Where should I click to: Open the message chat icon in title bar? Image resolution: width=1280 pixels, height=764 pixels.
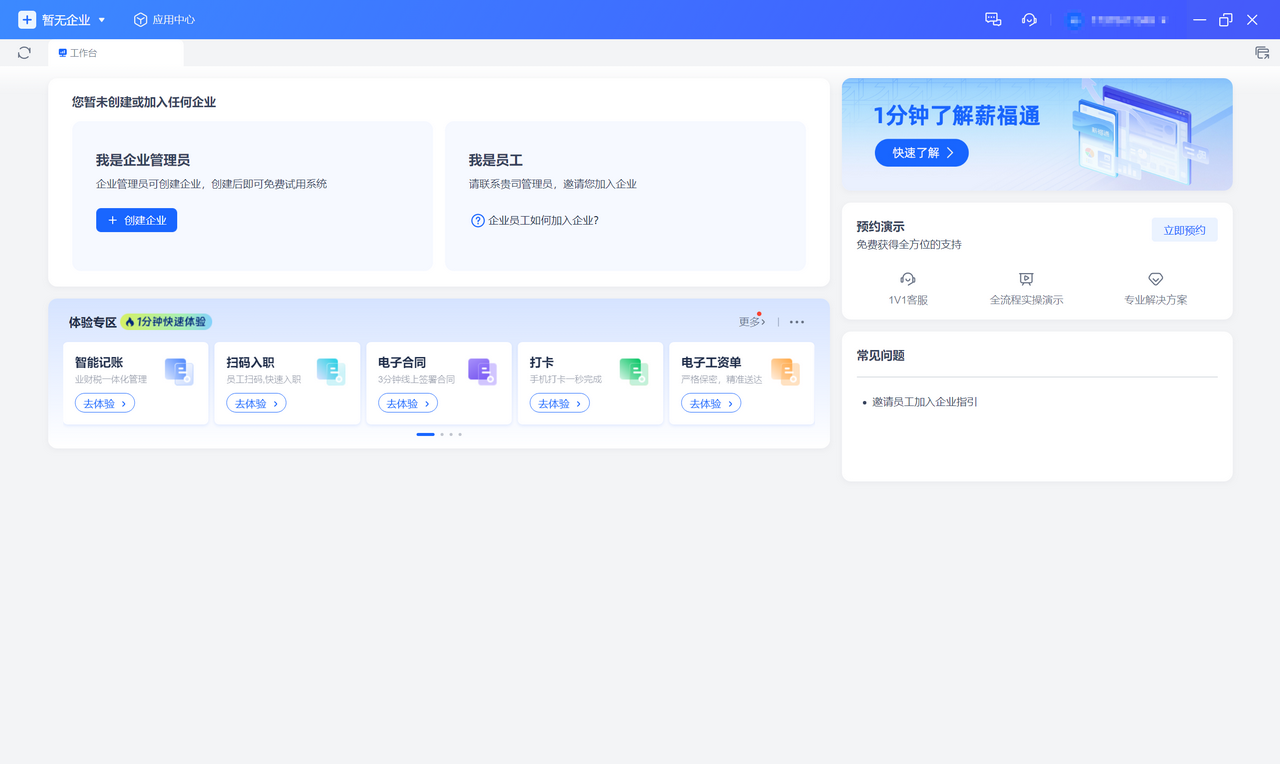[992, 19]
